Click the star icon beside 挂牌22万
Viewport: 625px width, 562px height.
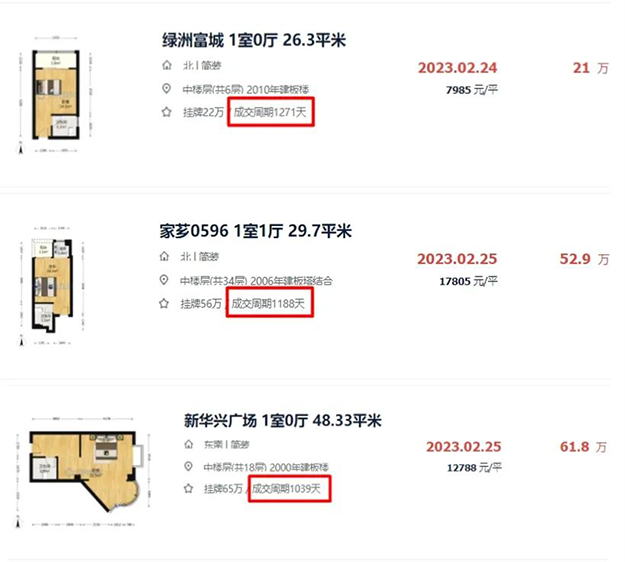tap(167, 112)
